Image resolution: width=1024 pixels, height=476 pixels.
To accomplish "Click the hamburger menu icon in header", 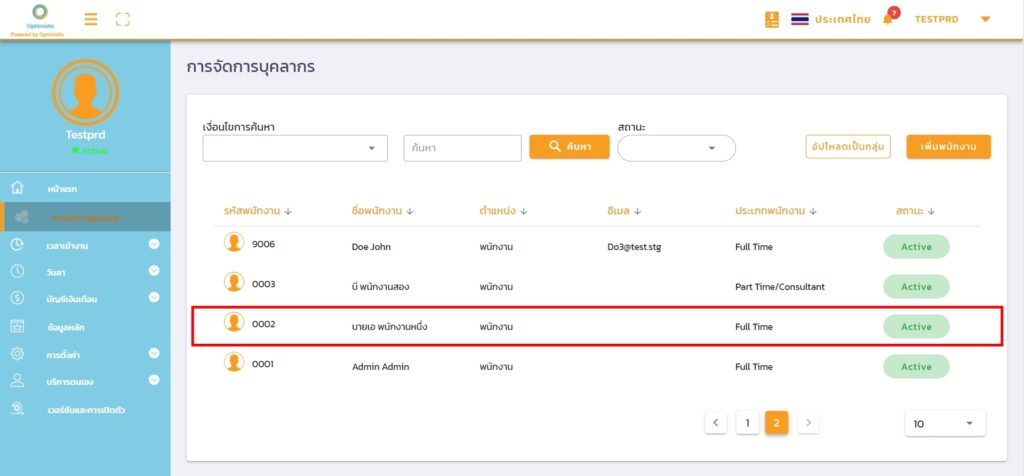I will pos(91,19).
